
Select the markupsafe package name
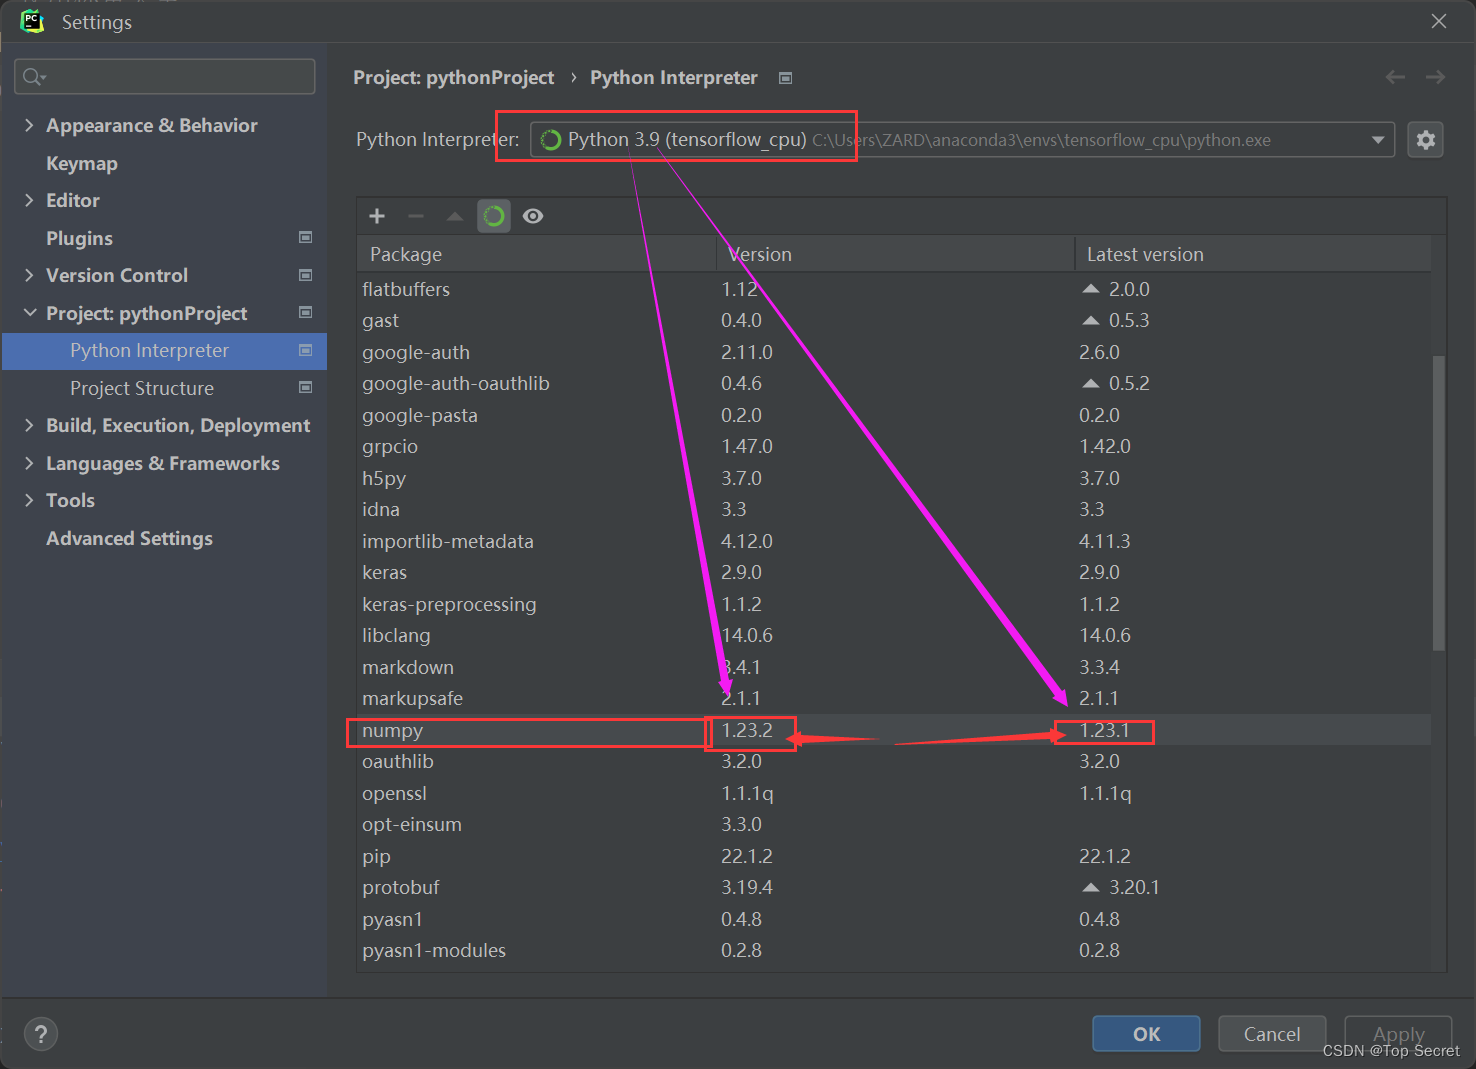pyautogui.click(x=412, y=698)
